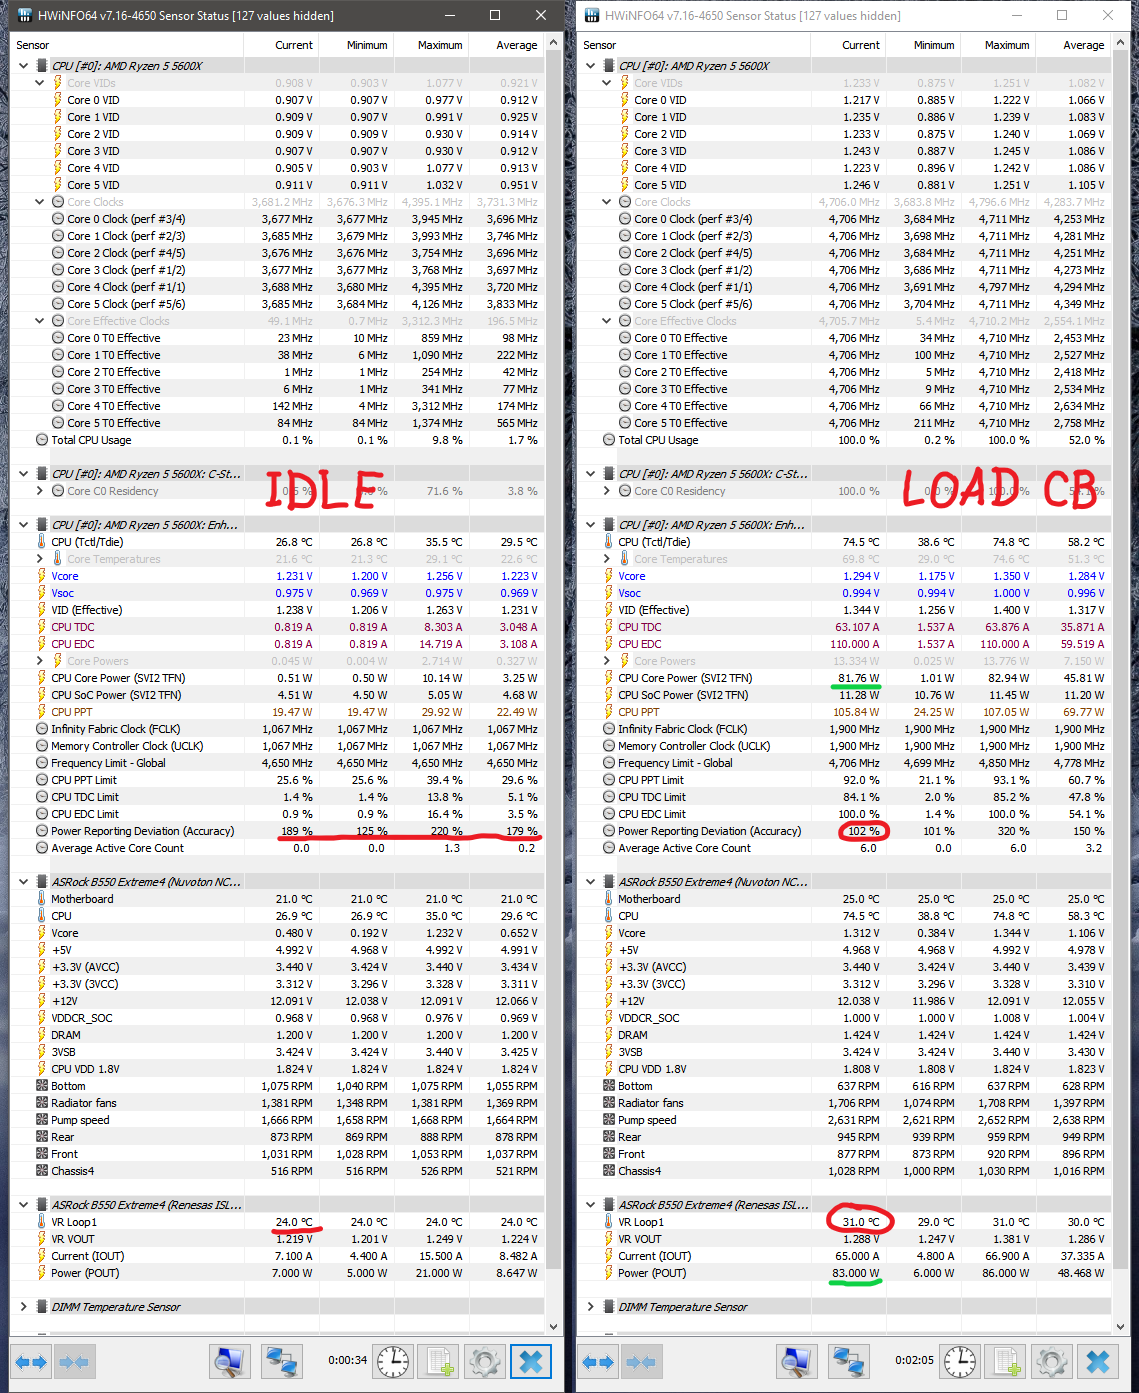Click expand-columns arrows icon in right HWiNFO window
Screen dimensions: 1139x1393
[x=598, y=1361]
